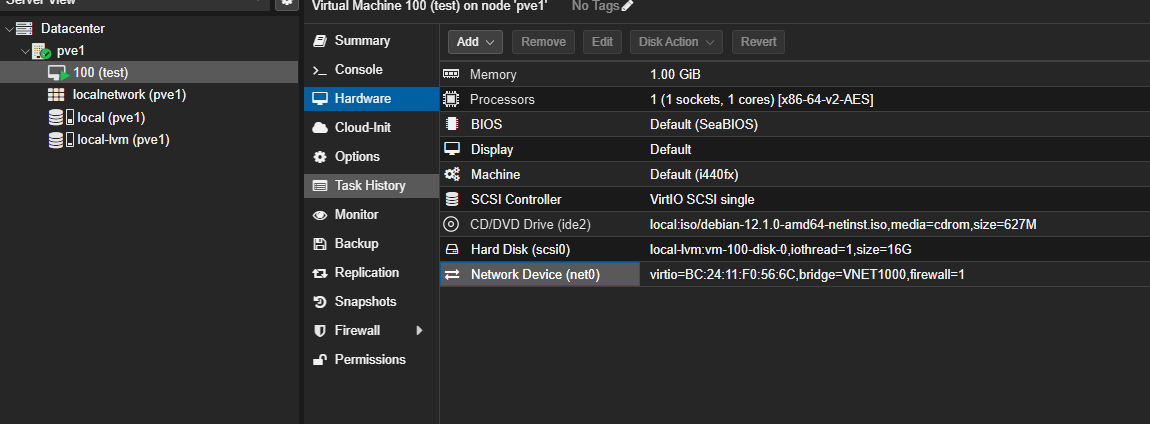Viewport: 1150px width, 424px height.
Task: Click the CD/DVD Drive disc icon
Action: pyautogui.click(x=451, y=225)
